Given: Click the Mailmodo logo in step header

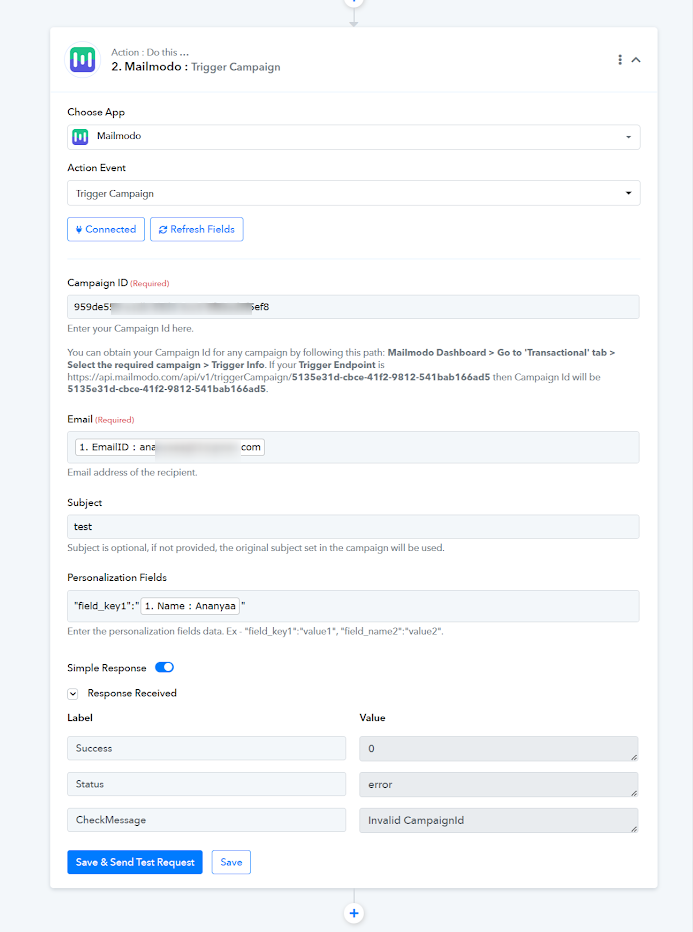Looking at the screenshot, I should [x=83, y=59].
